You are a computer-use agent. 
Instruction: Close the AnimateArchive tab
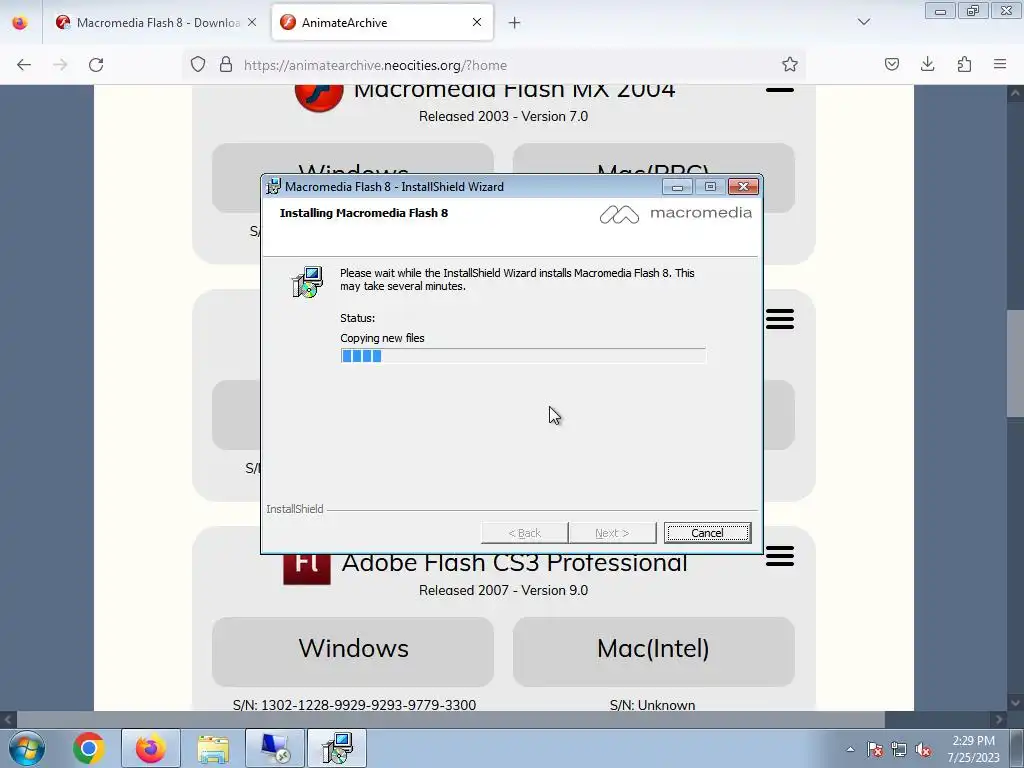click(x=477, y=22)
